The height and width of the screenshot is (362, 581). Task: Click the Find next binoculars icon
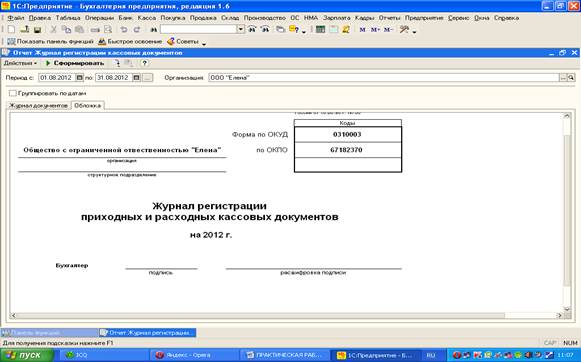tap(252, 29)
